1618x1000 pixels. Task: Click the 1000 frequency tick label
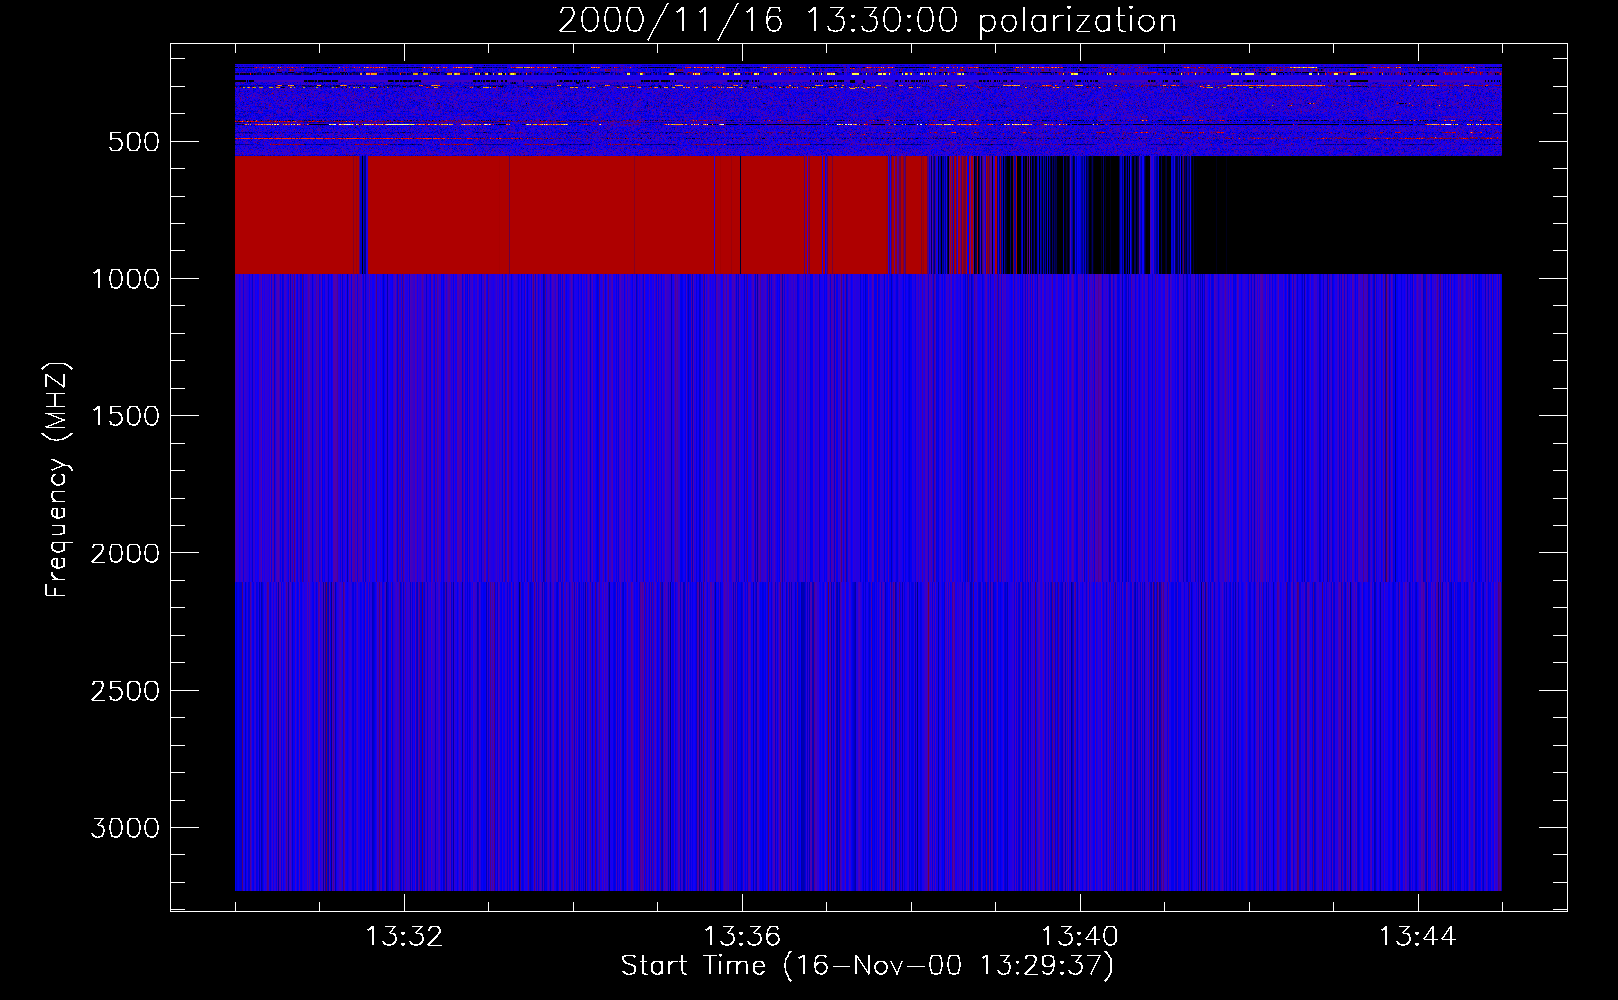[125, 279]
